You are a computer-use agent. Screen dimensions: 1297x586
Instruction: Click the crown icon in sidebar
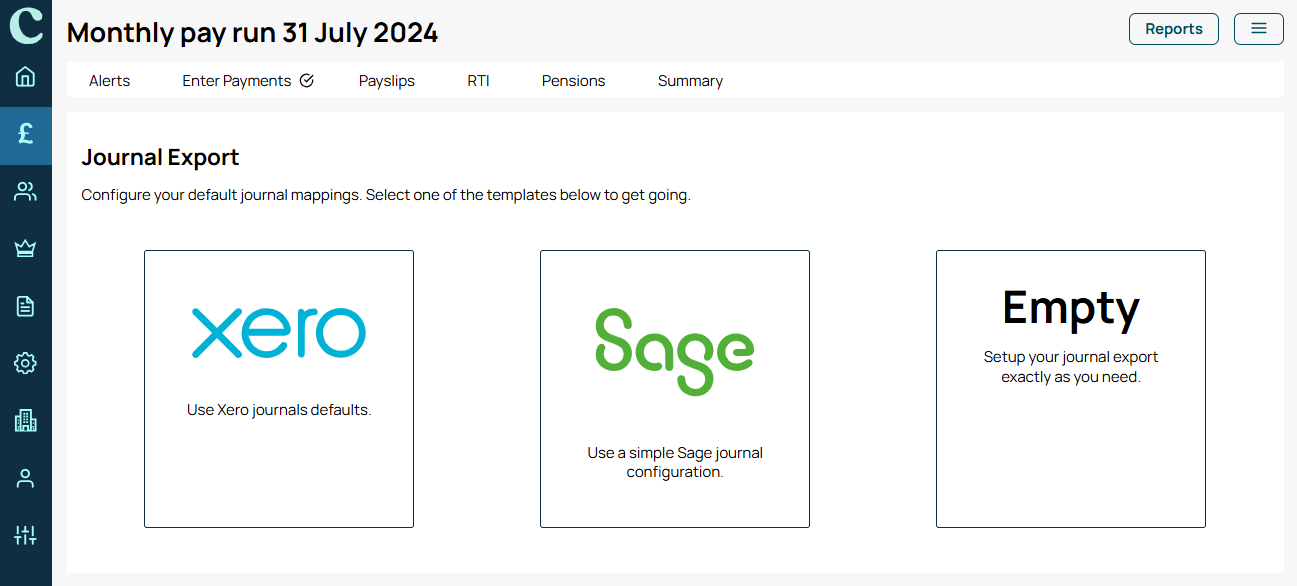[x=26, y=249]
